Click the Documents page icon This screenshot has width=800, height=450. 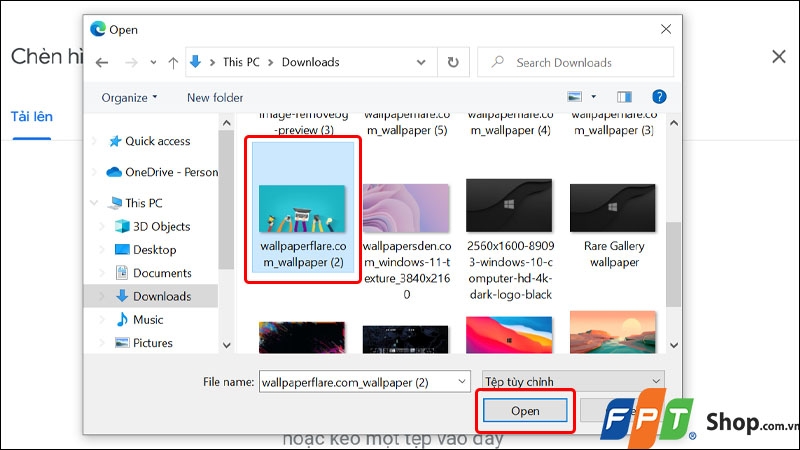click(121, 272)
